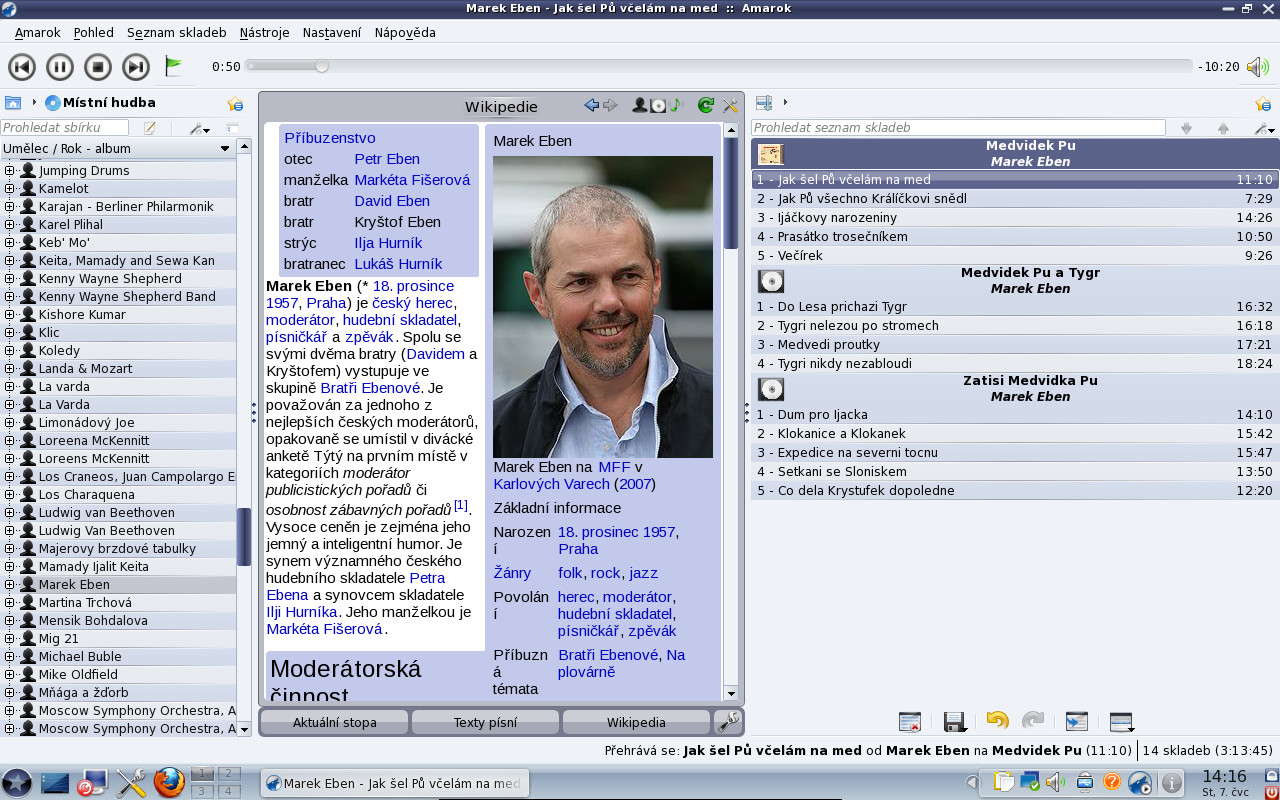The width and height of the screenshot is (1280, 800).
Task: Click the help question mark tray icon
Action: point(1111,782)
